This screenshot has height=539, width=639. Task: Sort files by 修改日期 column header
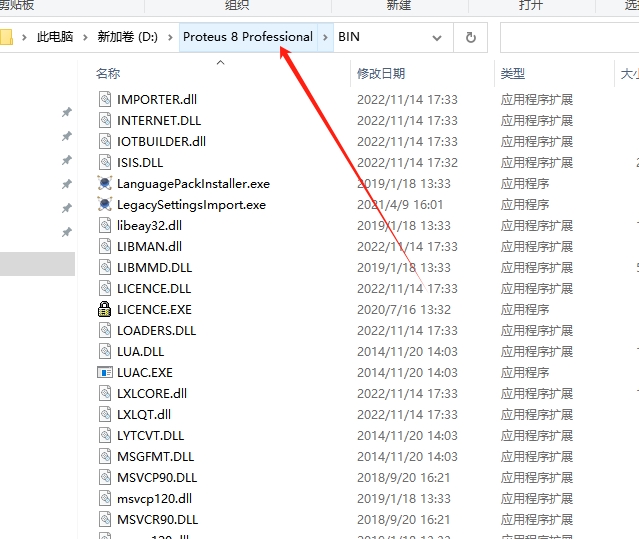[x=381, y=74]
